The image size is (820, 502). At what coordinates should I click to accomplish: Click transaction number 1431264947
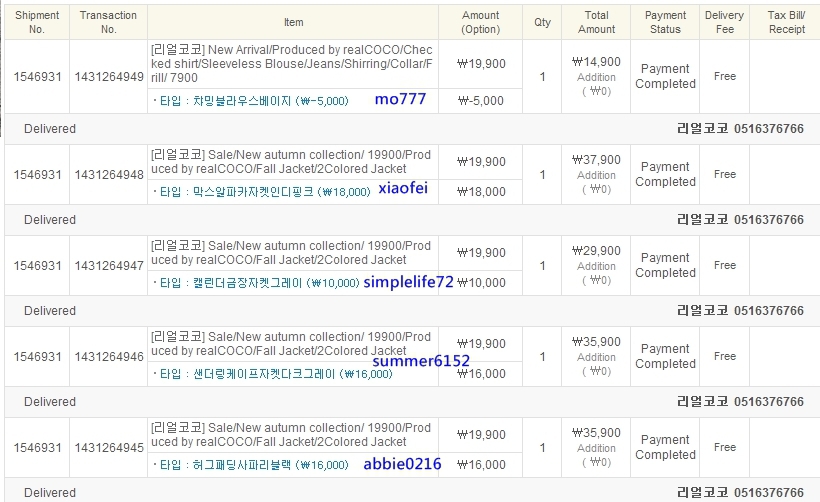tap(109, 266)
